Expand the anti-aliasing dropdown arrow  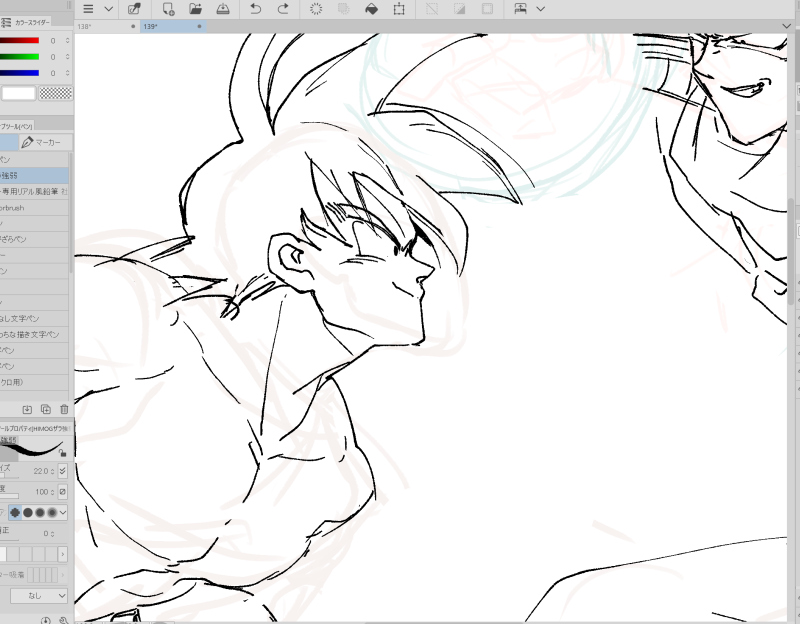(63, 512)
